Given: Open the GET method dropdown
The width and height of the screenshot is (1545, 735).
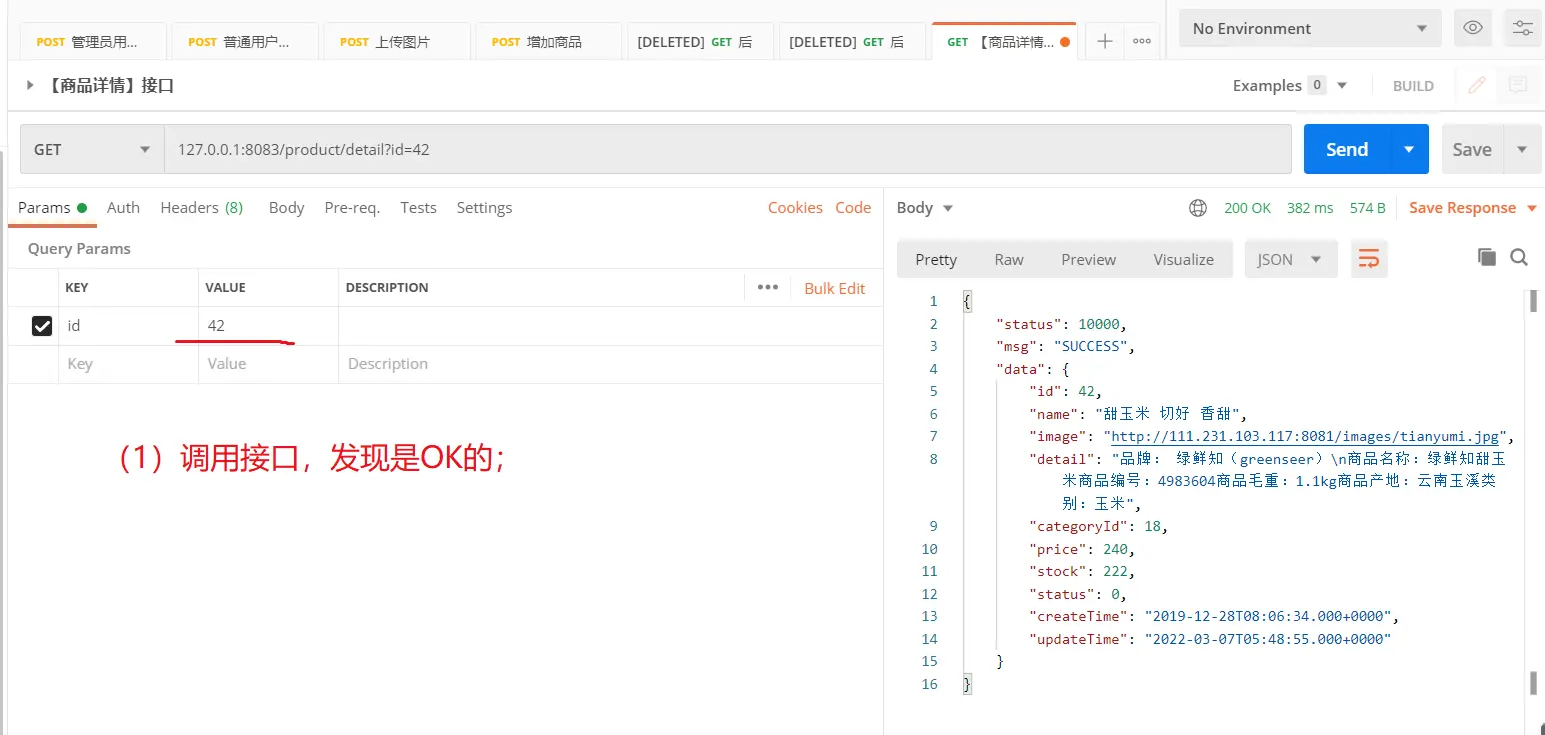Looking at the screenshot, I should [92, 149].
